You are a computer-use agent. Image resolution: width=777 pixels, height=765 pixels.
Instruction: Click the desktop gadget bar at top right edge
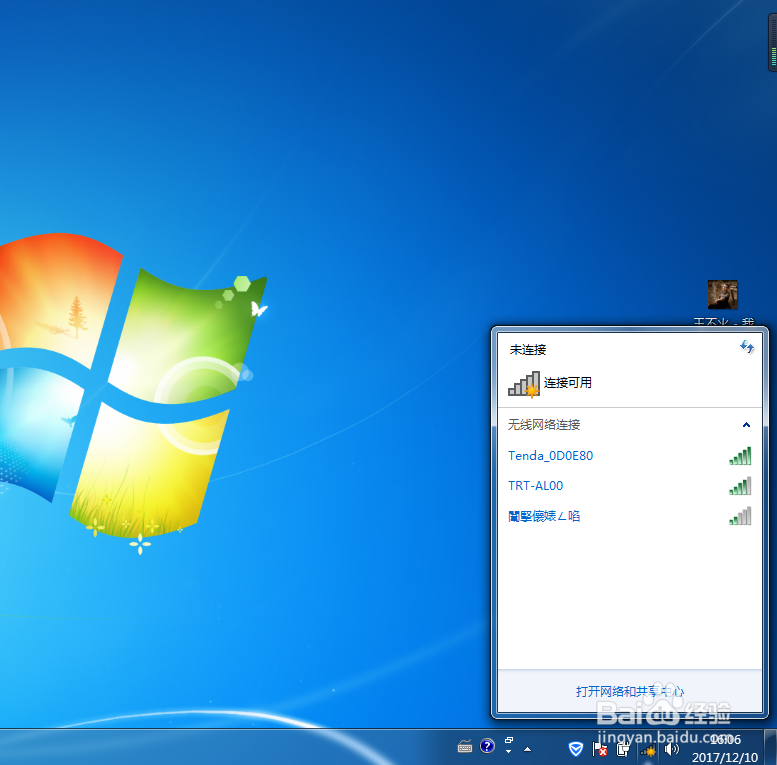coord(773,43)
